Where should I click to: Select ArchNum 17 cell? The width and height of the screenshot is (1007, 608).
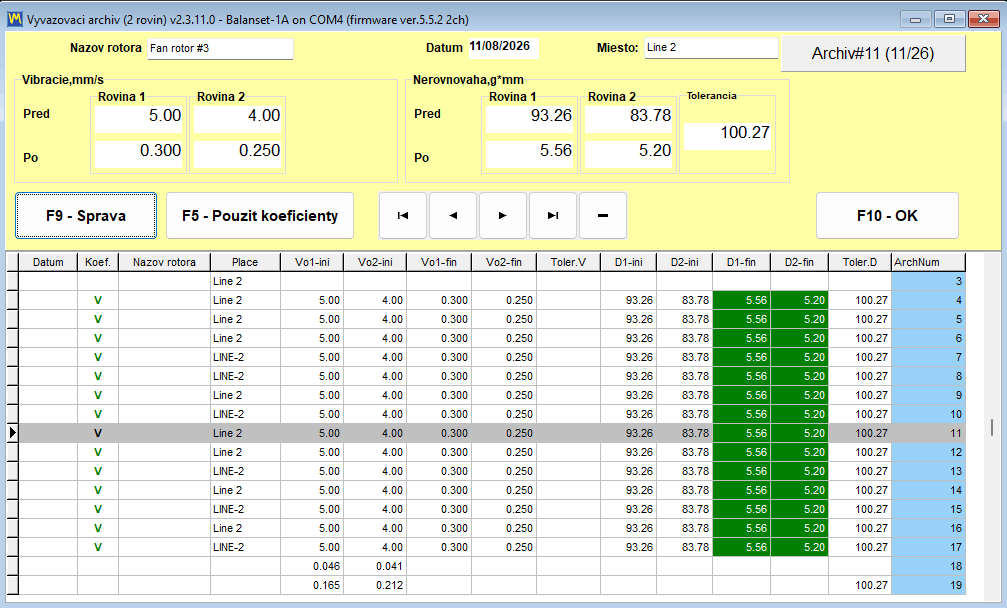(x=929, y=547)
